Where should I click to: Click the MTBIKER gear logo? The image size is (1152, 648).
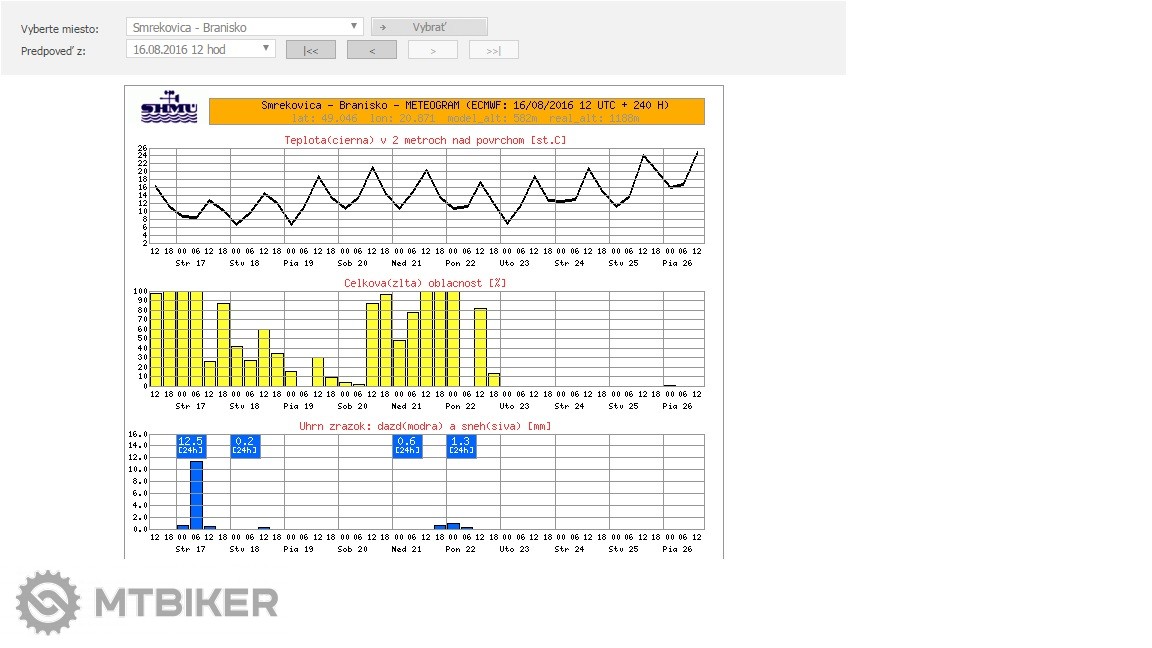pos(48,603)
